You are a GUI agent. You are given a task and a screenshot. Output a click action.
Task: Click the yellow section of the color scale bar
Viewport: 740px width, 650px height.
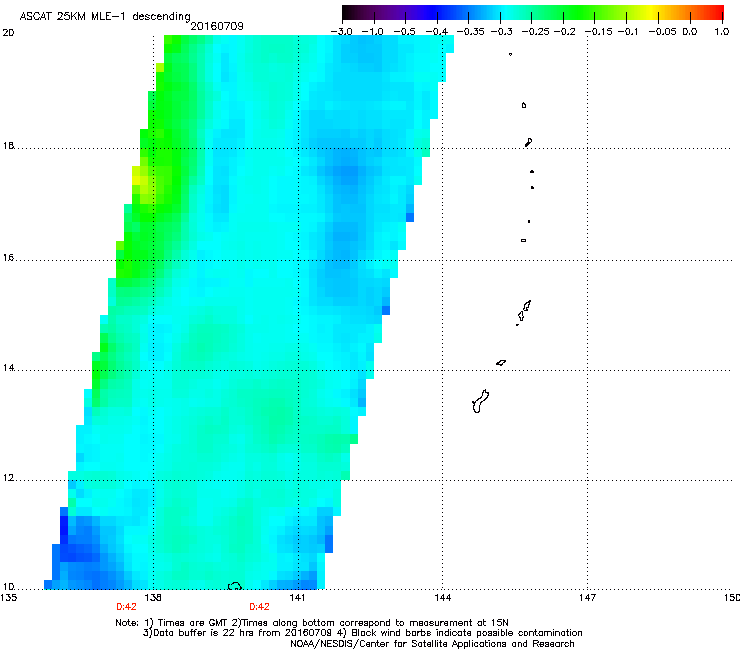point(651,12)
